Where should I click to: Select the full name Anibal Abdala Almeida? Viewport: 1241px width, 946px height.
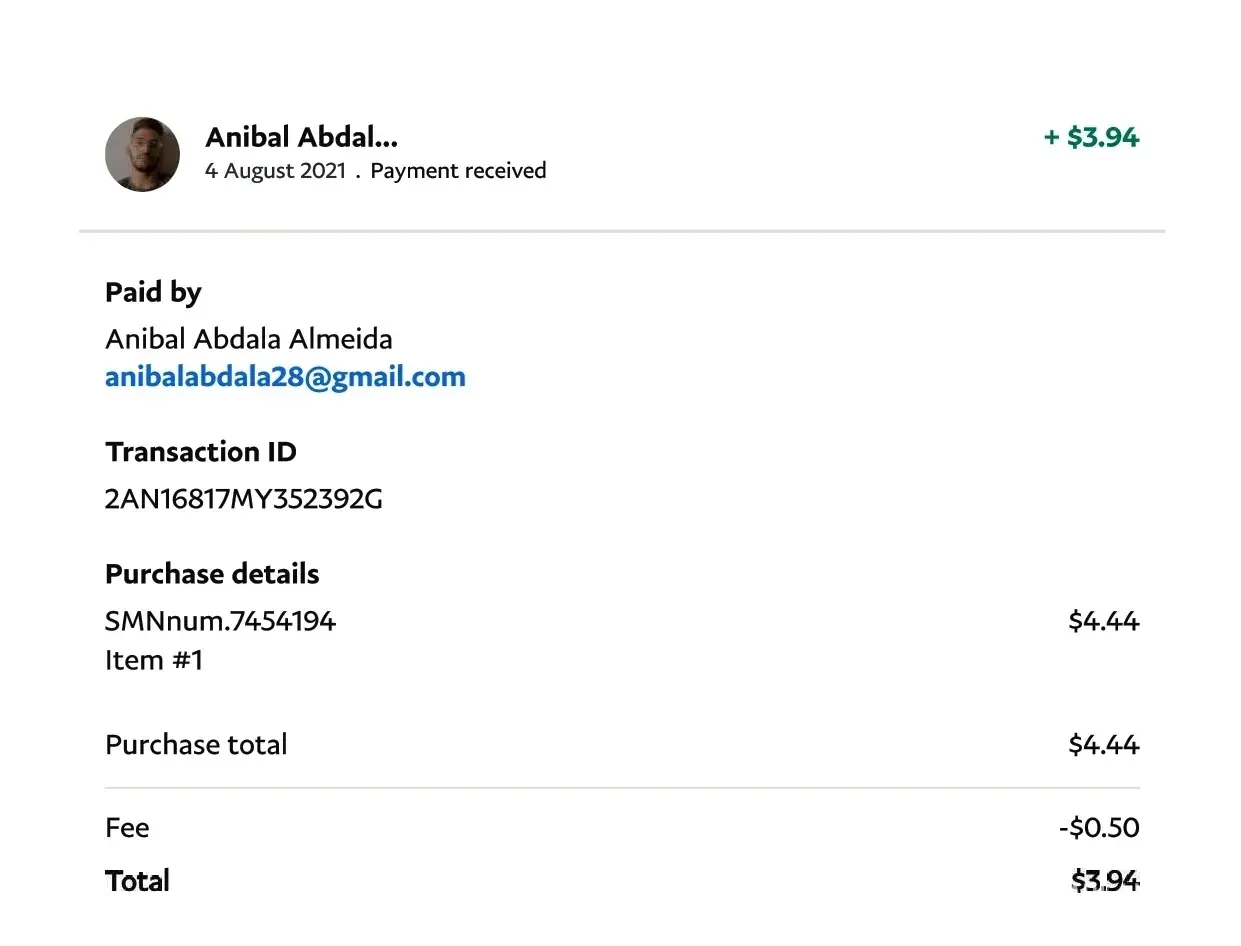point(249,339)
